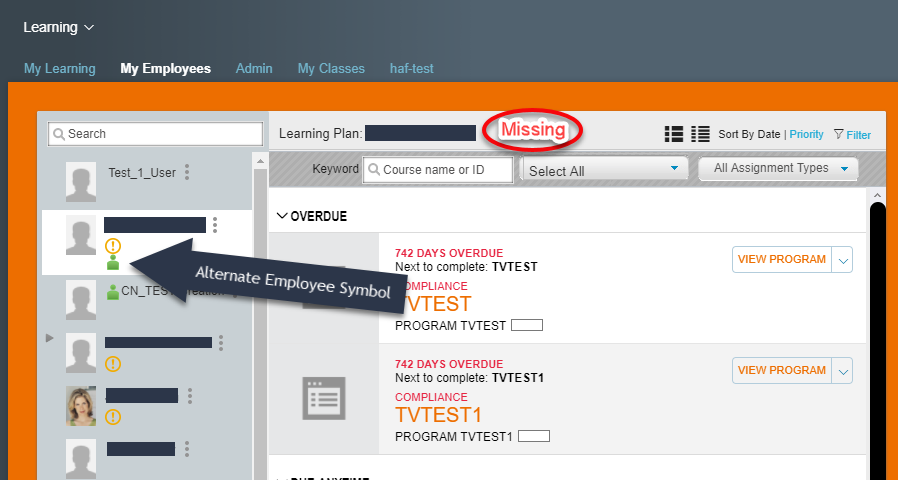Click the warning icon under the expandable employee

[x=113, y=364]
